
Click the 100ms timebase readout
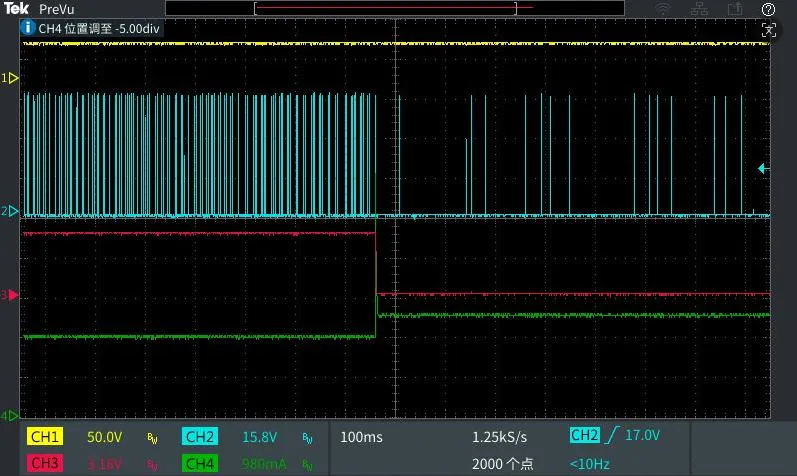tap(361, 437)
